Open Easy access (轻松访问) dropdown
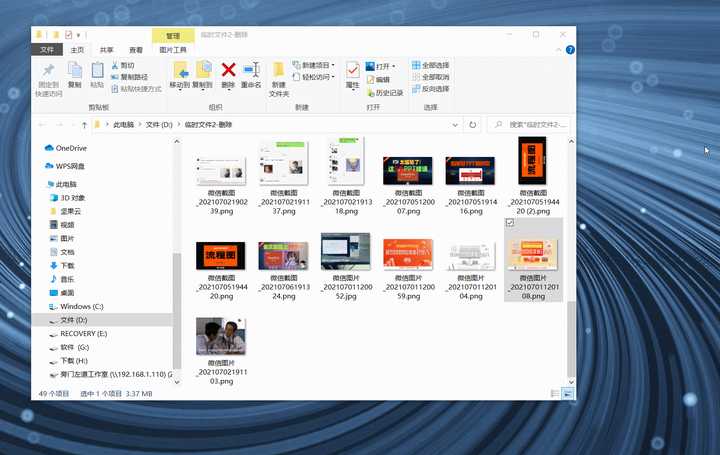Screen dimensions: 720x455 tap(314, 77)
